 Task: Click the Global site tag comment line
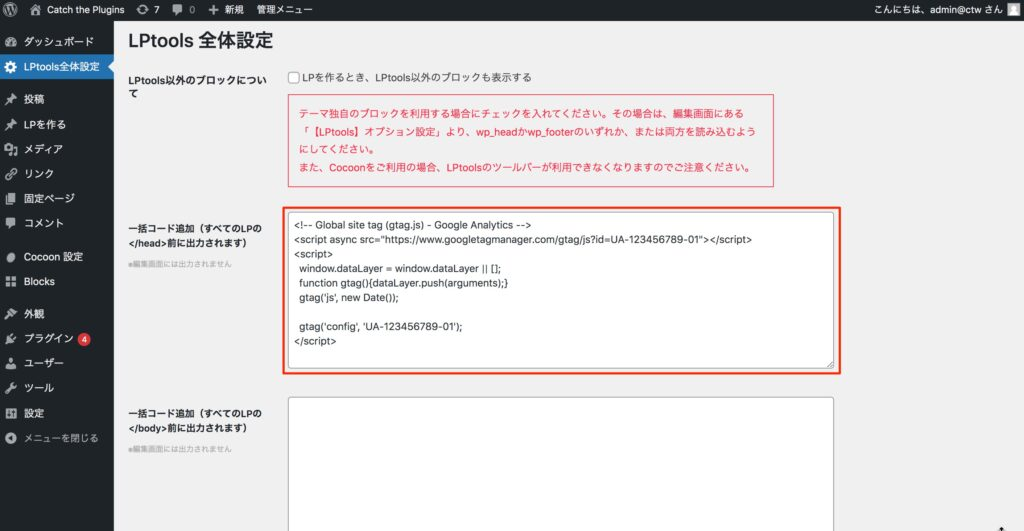(413, 225)
